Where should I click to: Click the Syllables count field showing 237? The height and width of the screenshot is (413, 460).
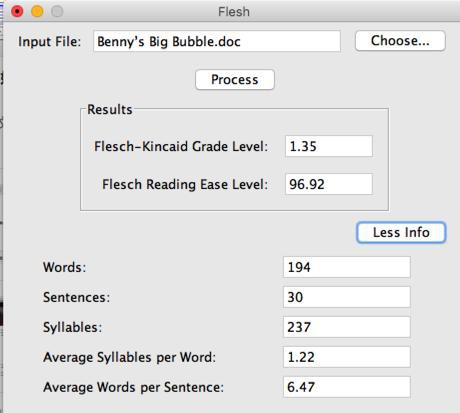(x=347, y=327)
